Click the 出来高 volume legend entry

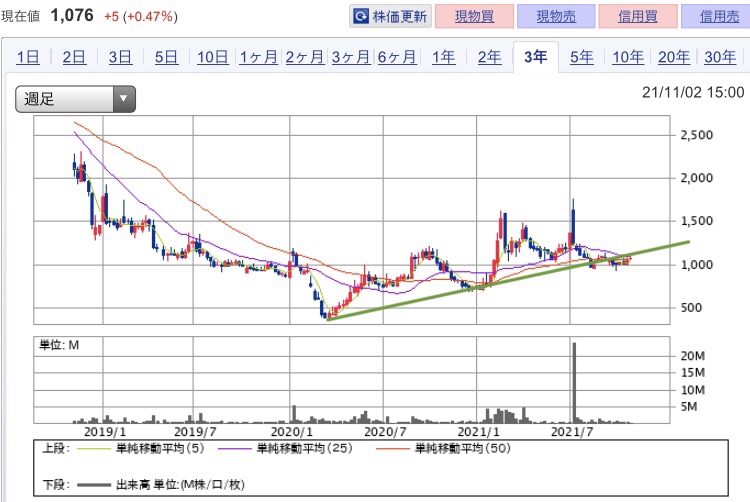tap(161, 485)
